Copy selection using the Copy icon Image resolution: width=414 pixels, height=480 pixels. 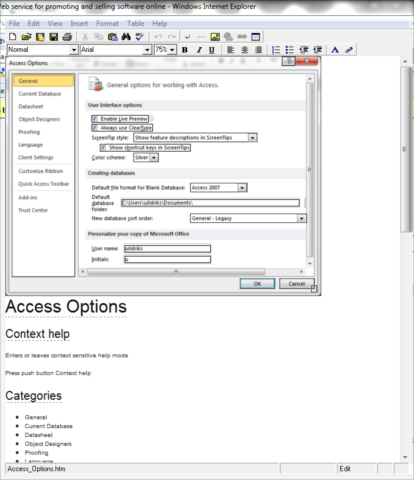(99, 37)
